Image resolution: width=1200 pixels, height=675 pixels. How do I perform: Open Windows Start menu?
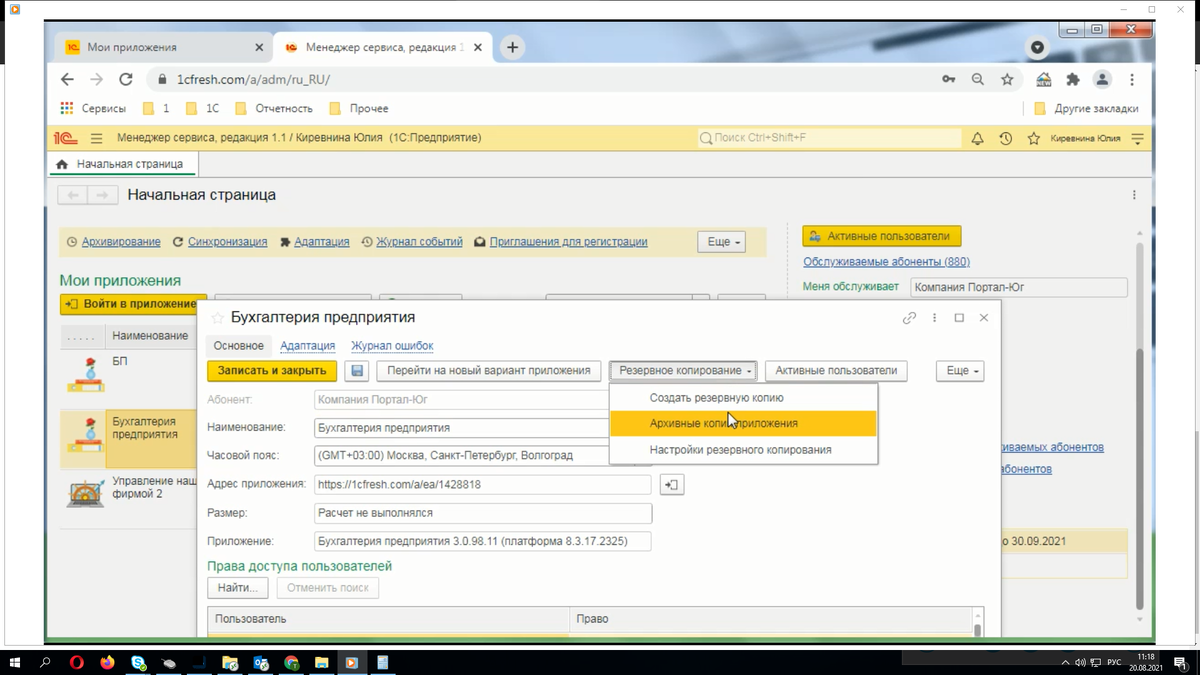15,663
